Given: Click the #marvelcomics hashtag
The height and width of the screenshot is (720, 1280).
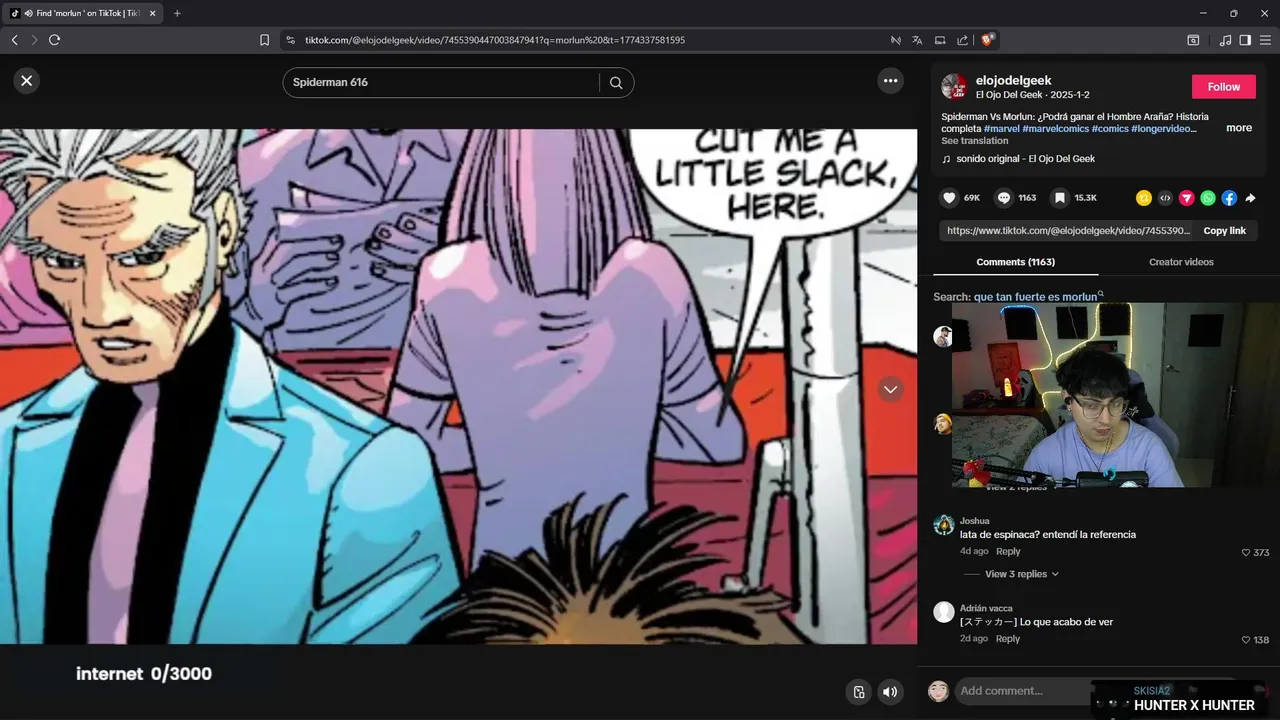Looking at the screenshot, I should 1055,129.
